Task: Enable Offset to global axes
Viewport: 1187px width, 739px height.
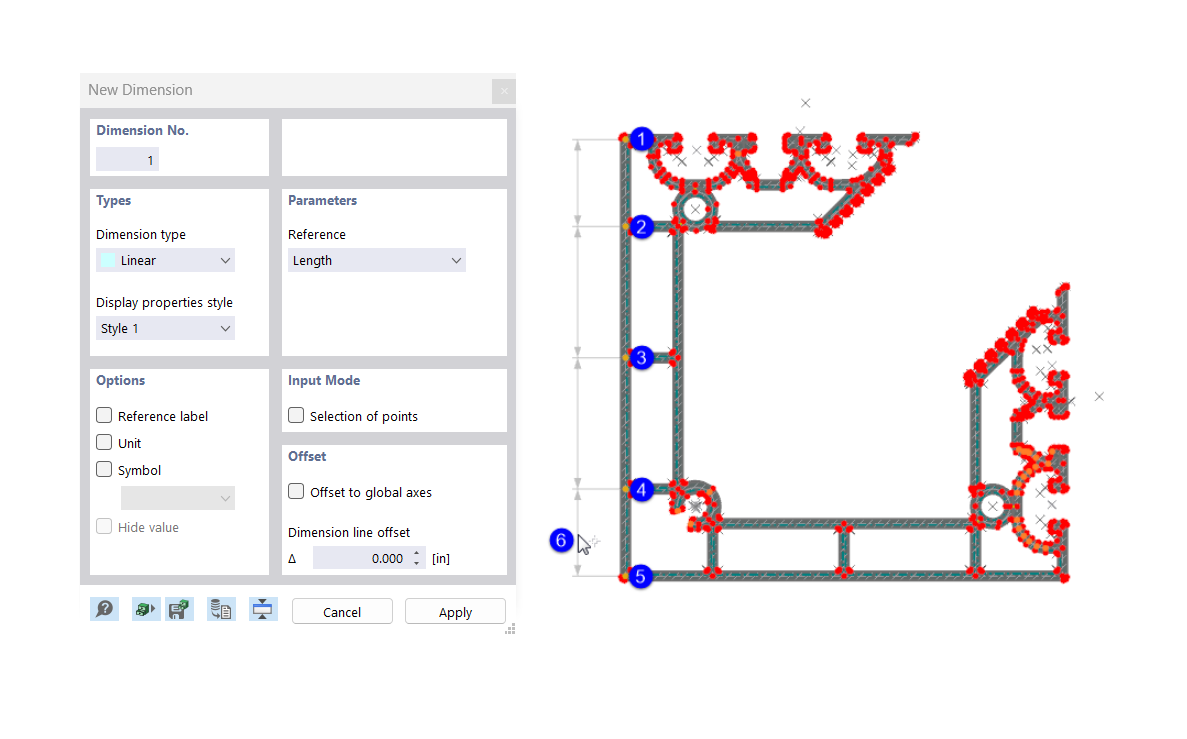Action: point(295,491)
